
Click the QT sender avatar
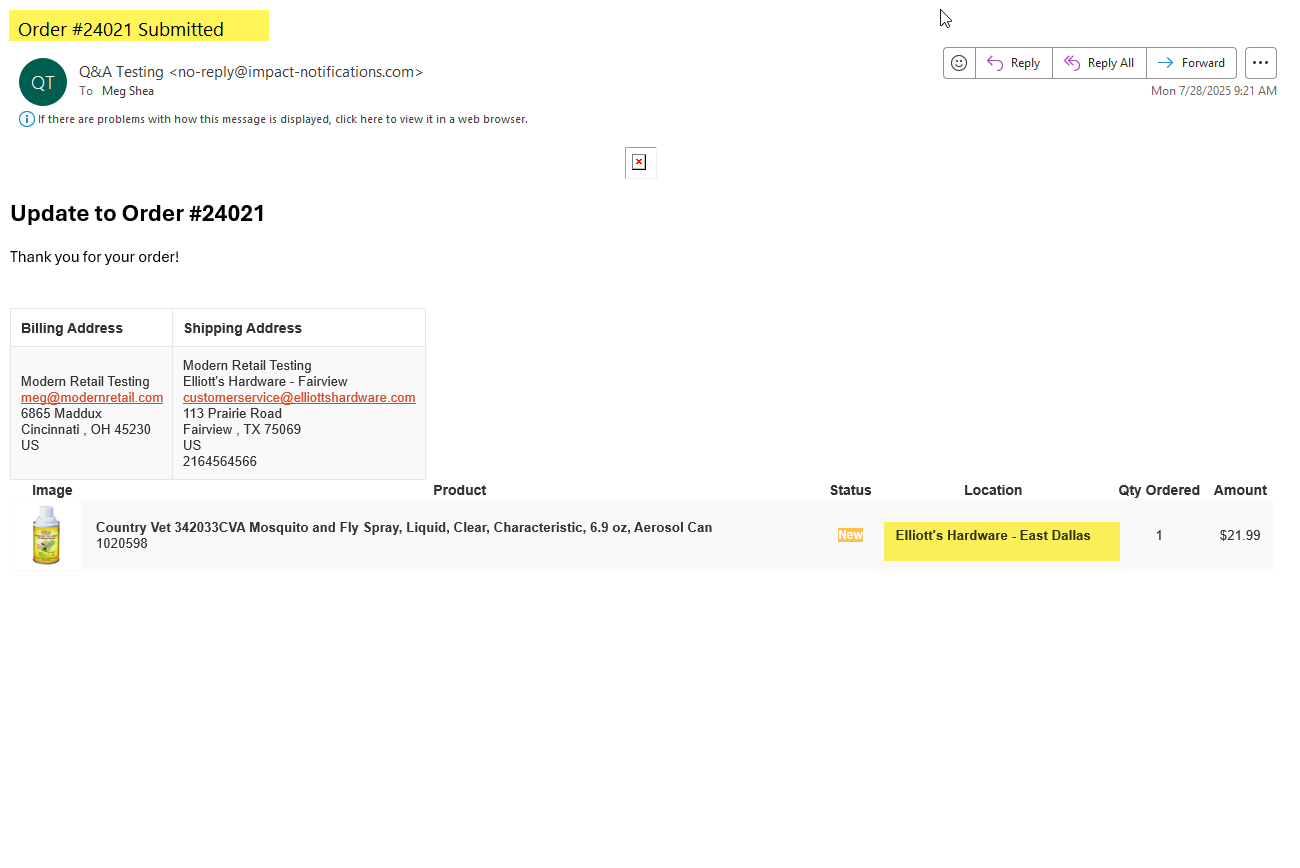pos(43,82)
